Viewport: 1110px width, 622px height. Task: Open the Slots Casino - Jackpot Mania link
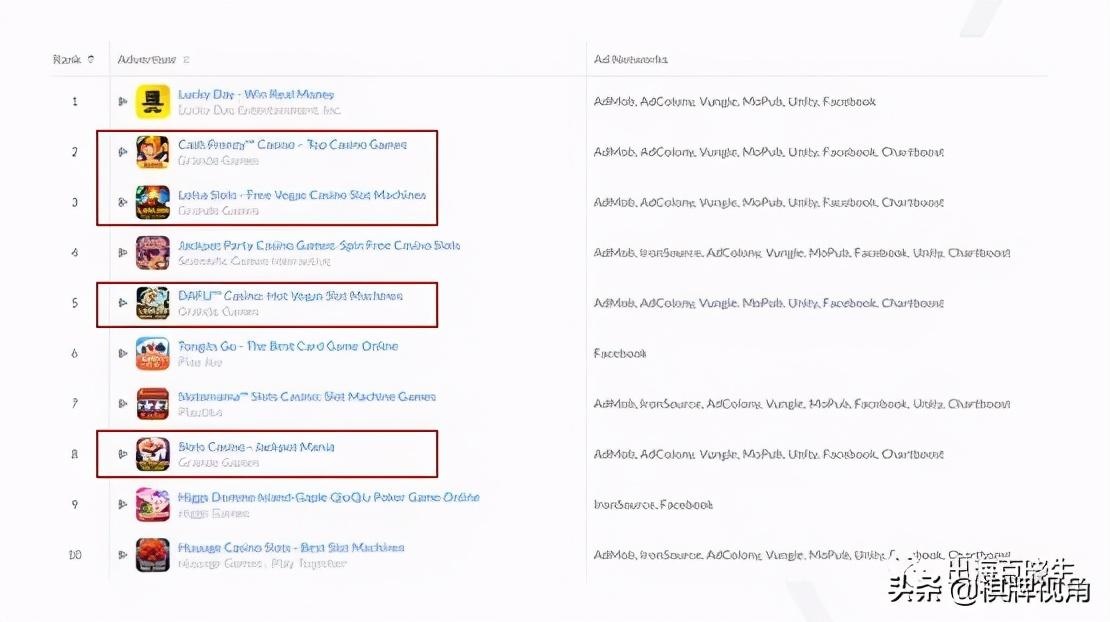256,447
